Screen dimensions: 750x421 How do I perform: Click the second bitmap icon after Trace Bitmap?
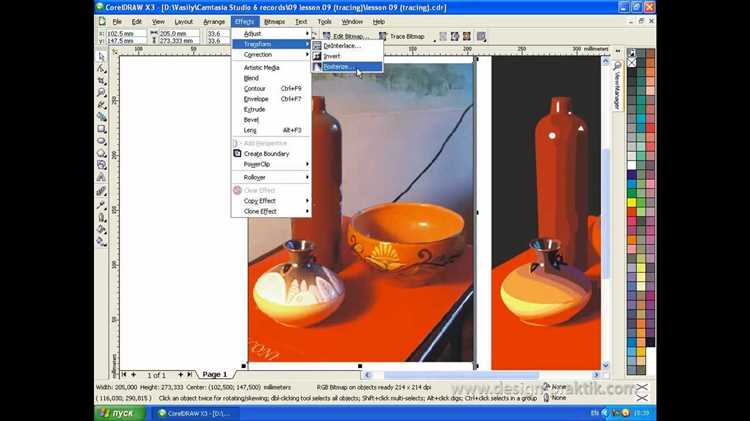[x=455, y=36]
